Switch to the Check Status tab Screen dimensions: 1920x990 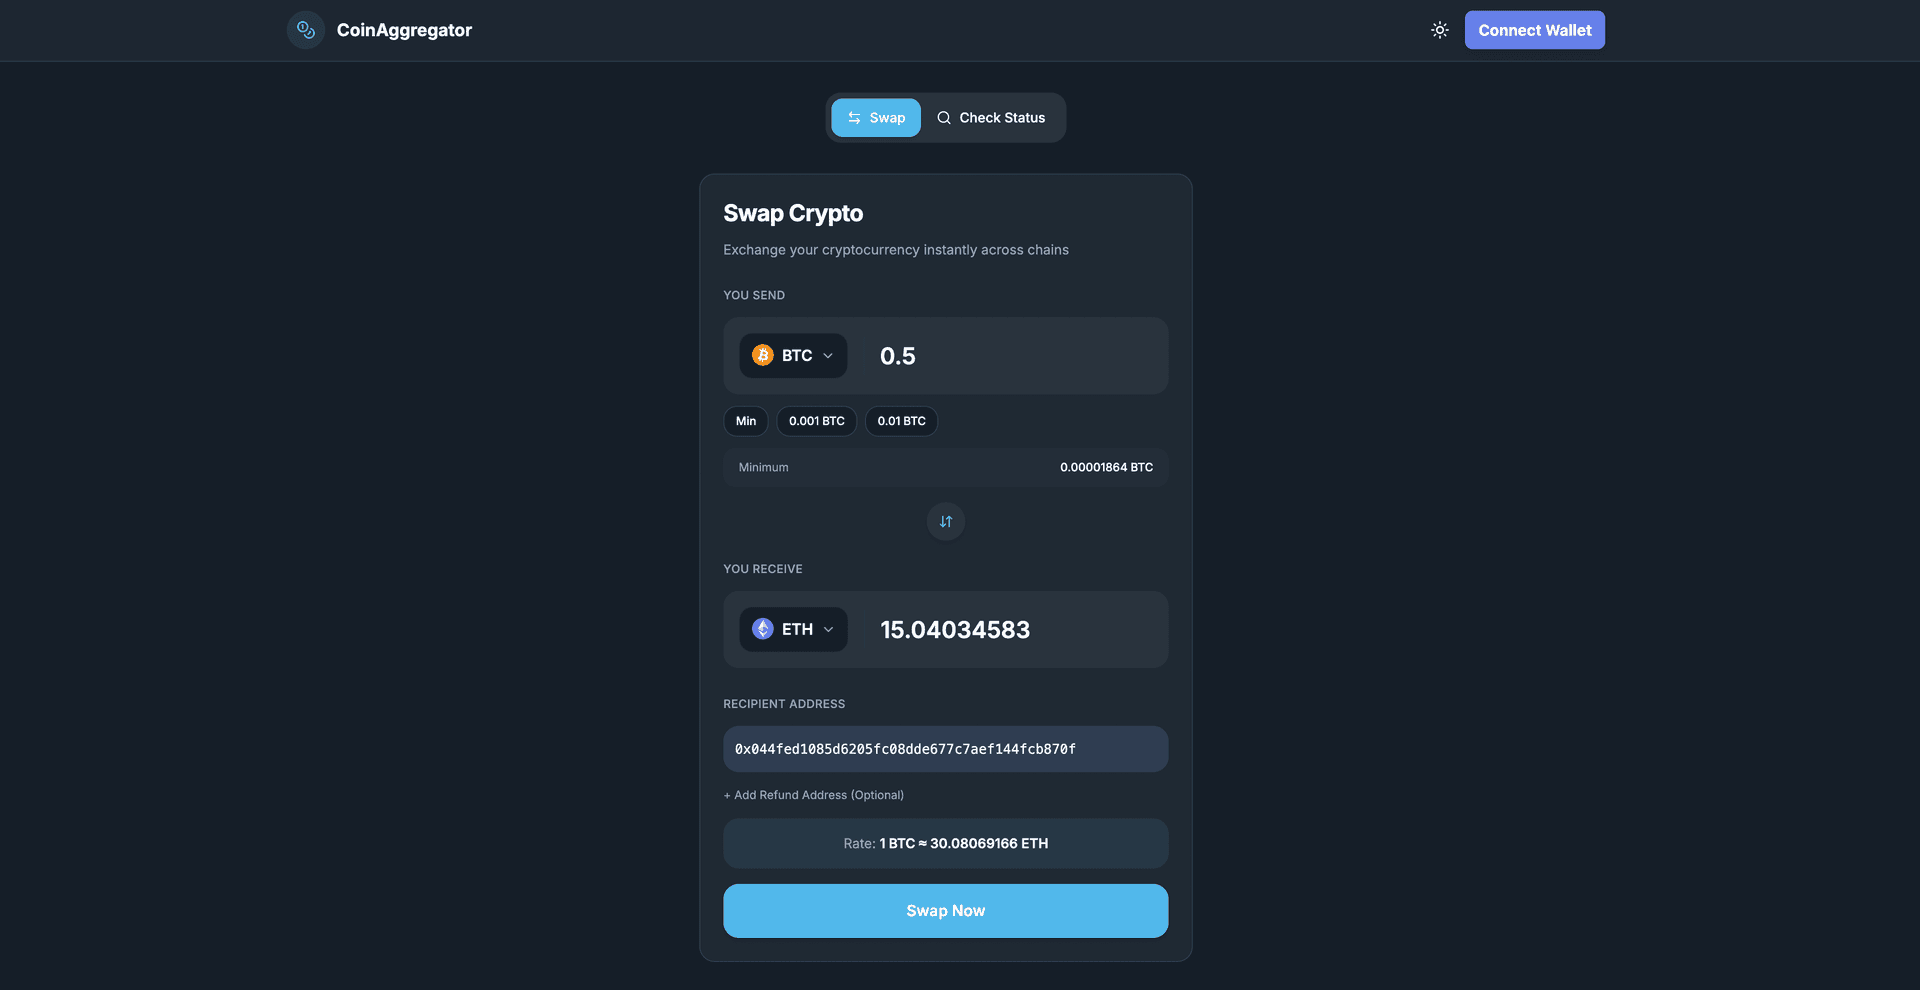point(991,118)
